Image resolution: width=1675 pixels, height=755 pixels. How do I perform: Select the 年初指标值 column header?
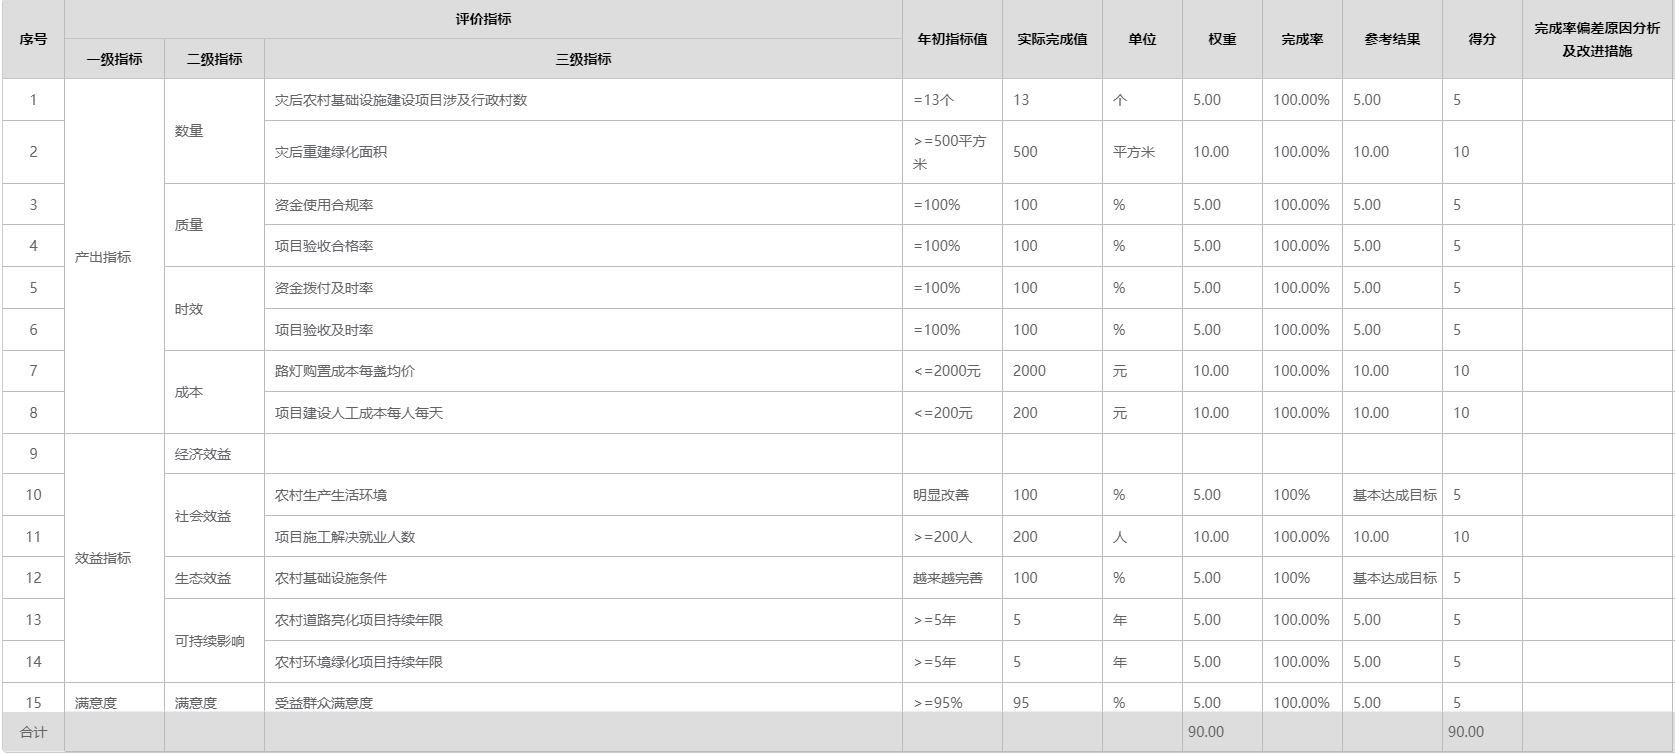952,40
